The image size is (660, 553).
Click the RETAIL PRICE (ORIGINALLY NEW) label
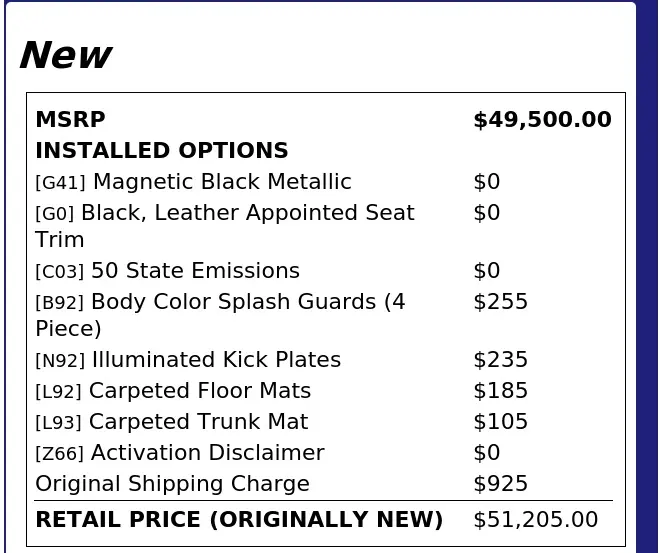tap(239, 519)
